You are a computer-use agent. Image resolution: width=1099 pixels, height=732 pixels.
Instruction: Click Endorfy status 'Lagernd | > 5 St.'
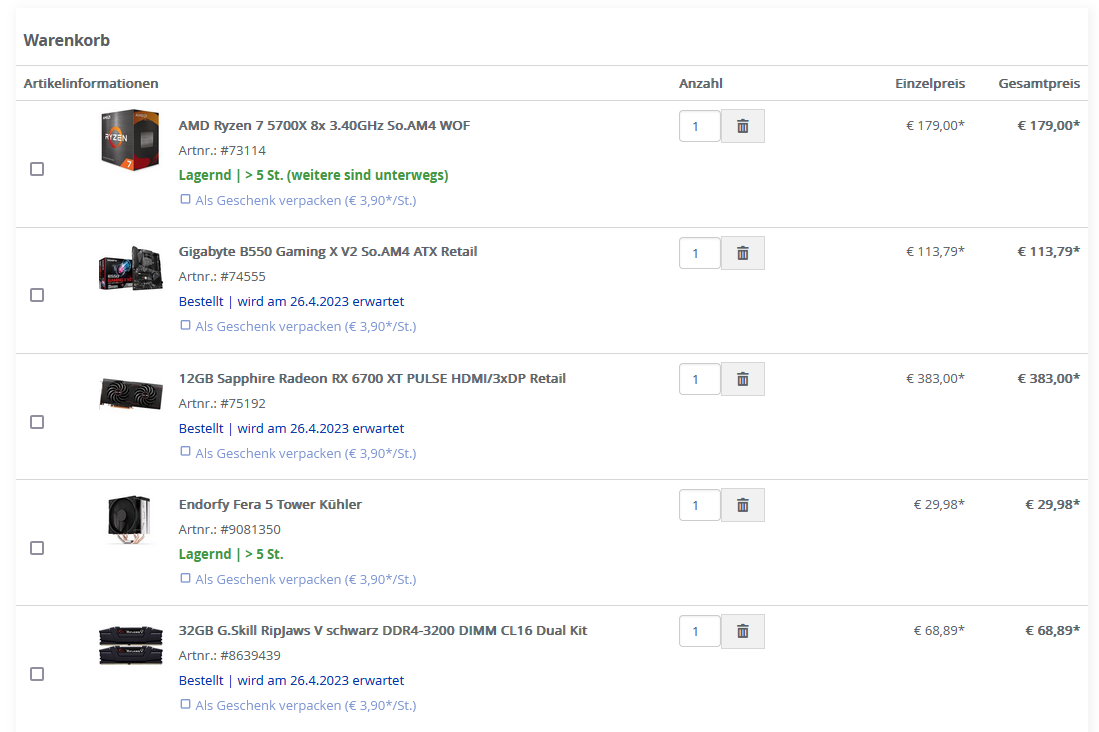pyautogui.click(x=231, y=554)
